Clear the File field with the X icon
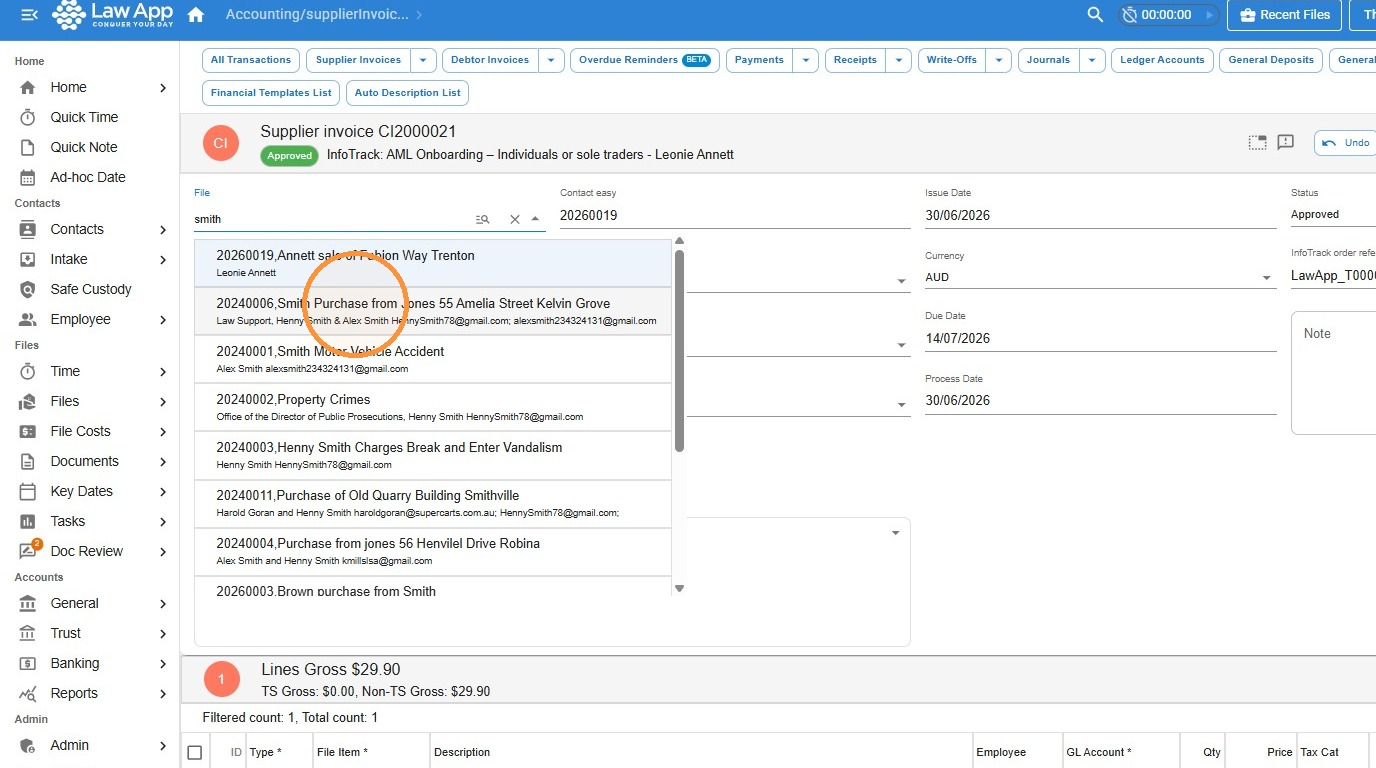 coord(515,219)
